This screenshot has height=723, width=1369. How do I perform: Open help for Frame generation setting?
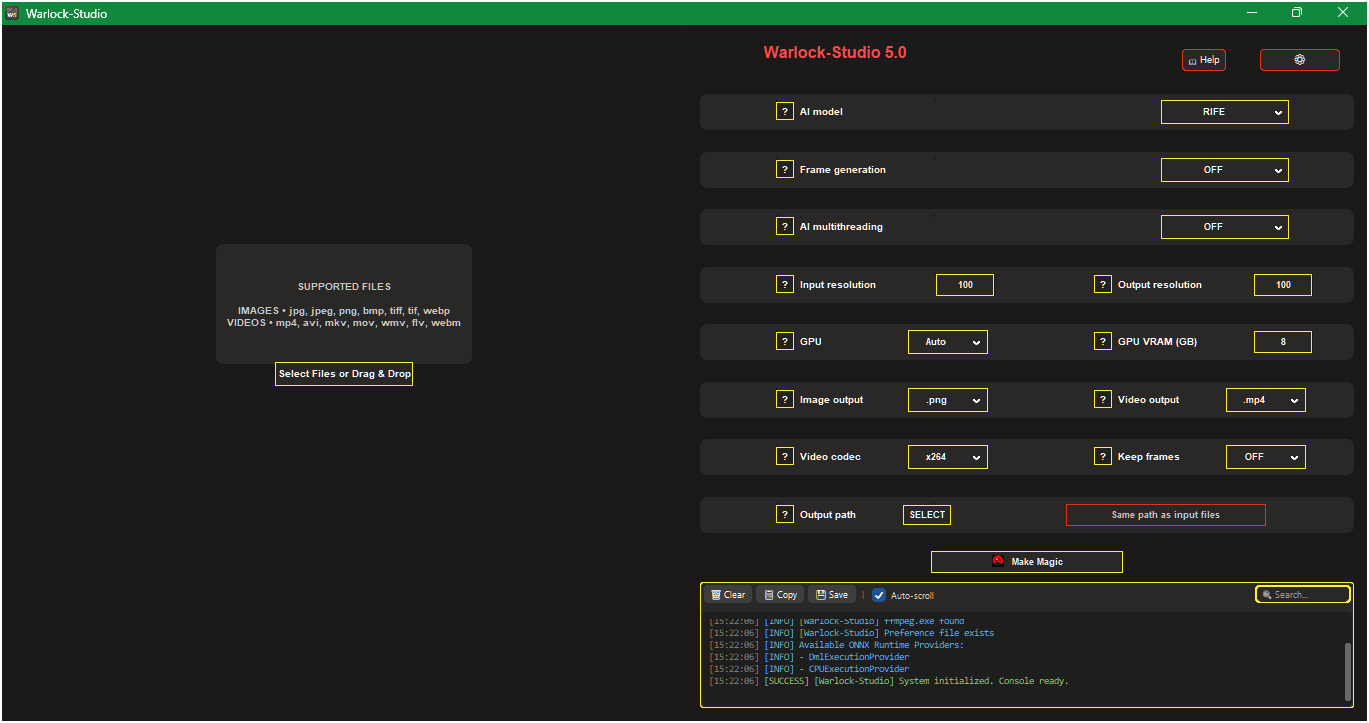click(x=785, y=169)
